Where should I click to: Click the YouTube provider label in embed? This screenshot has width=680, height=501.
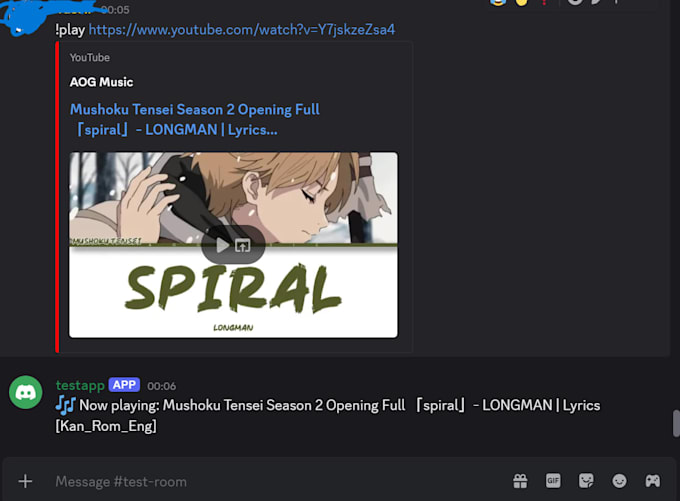click(90, 58)
